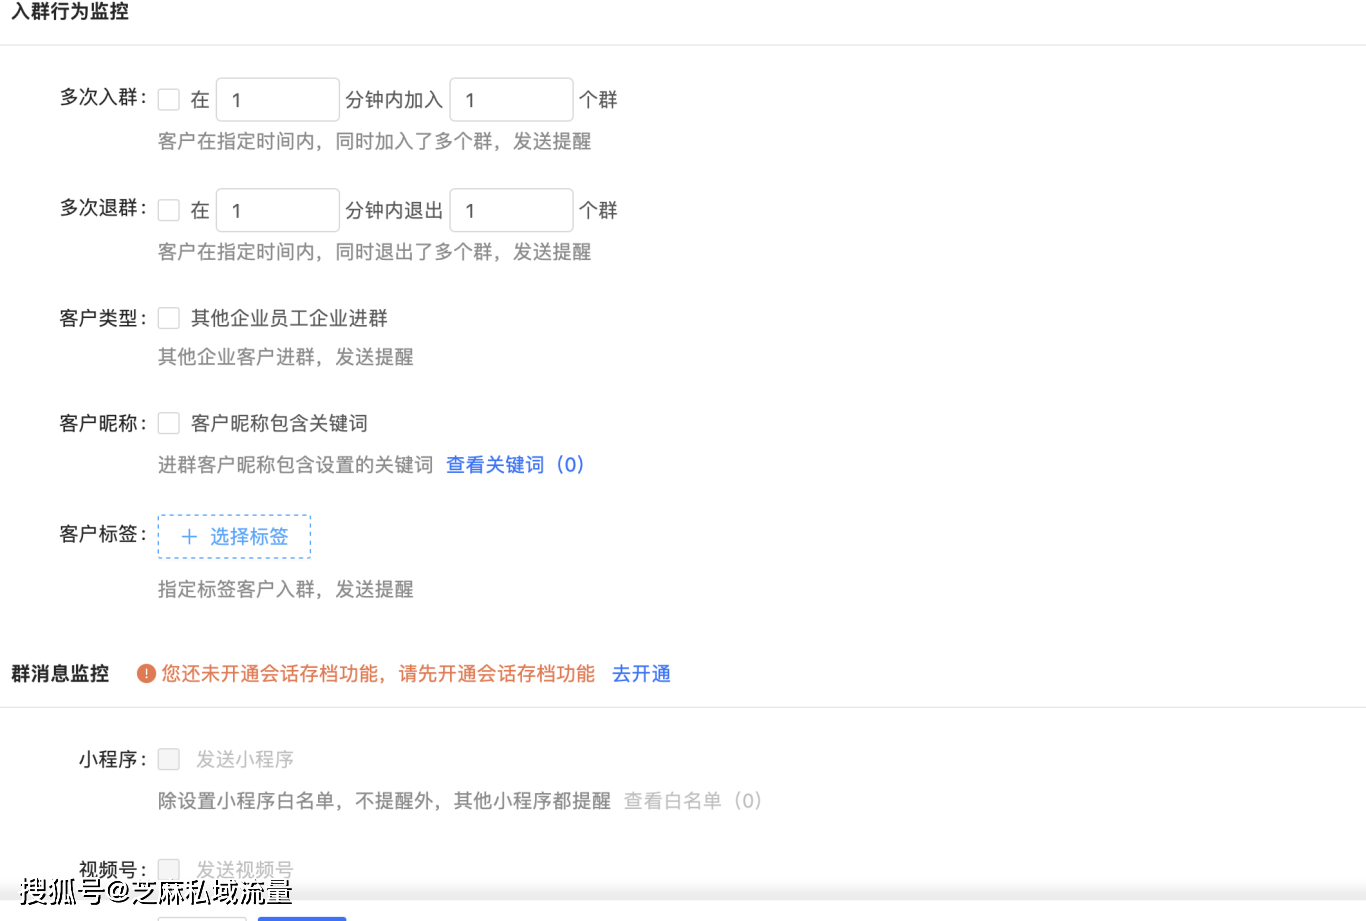Click the archiving warning message text

click(x=378, y=673)
